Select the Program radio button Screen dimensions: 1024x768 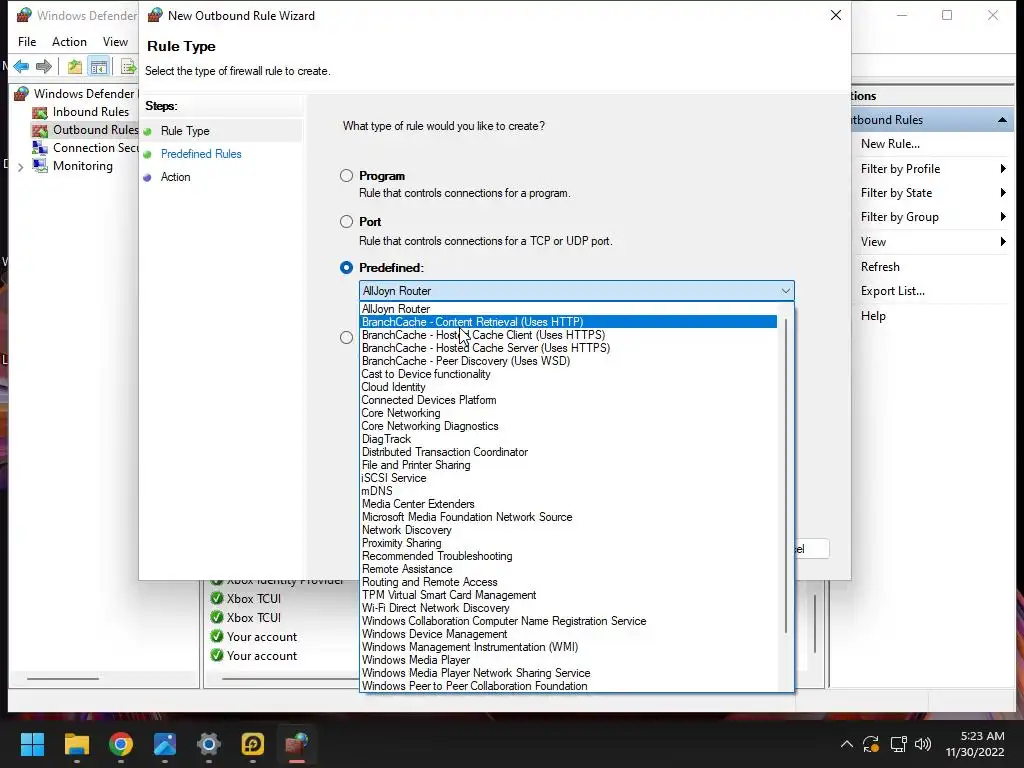[x=346, y=176]
